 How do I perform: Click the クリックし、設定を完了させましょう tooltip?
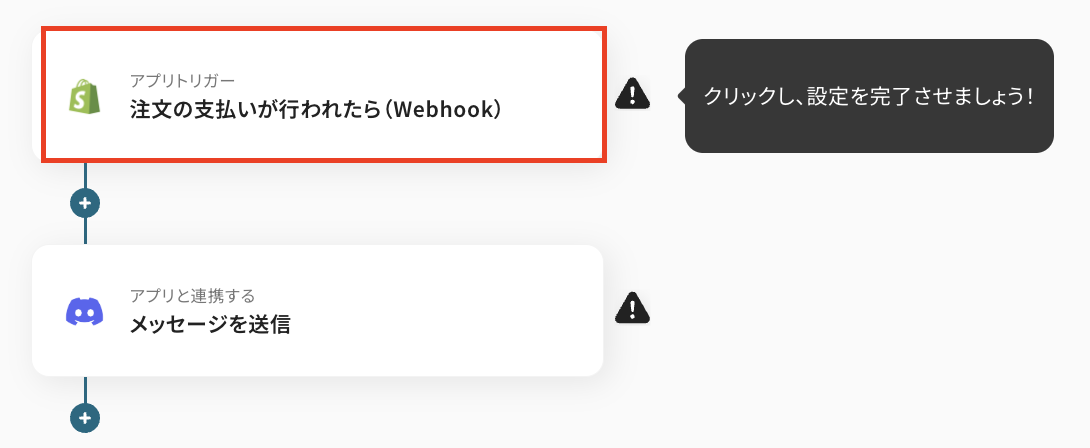pos(869,96)
